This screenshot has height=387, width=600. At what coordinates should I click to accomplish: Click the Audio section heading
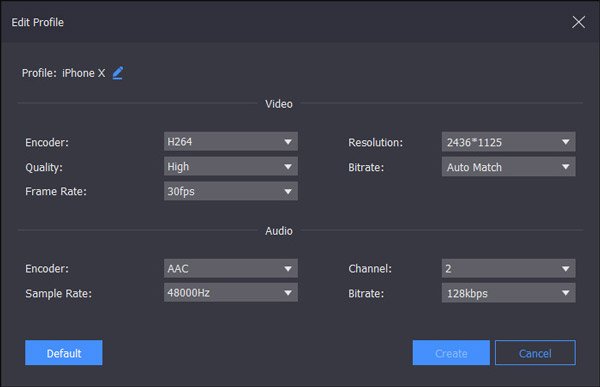pos(279,231)
